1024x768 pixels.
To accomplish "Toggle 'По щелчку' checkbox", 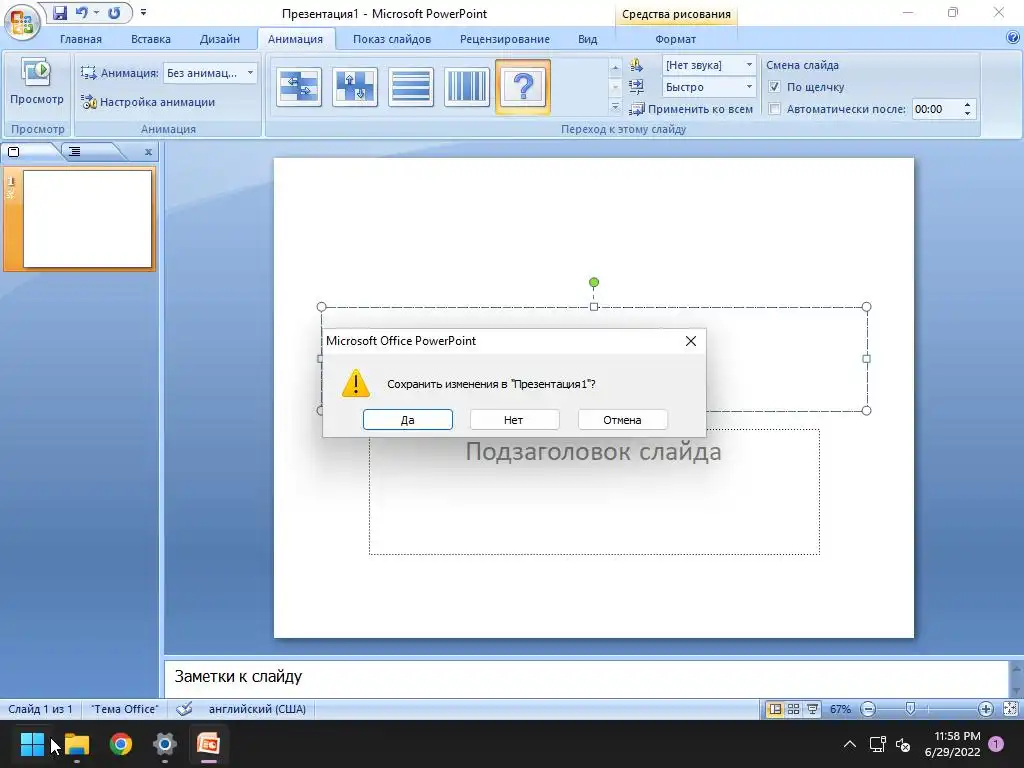I will pyautogui.click(x=775, y=87).
